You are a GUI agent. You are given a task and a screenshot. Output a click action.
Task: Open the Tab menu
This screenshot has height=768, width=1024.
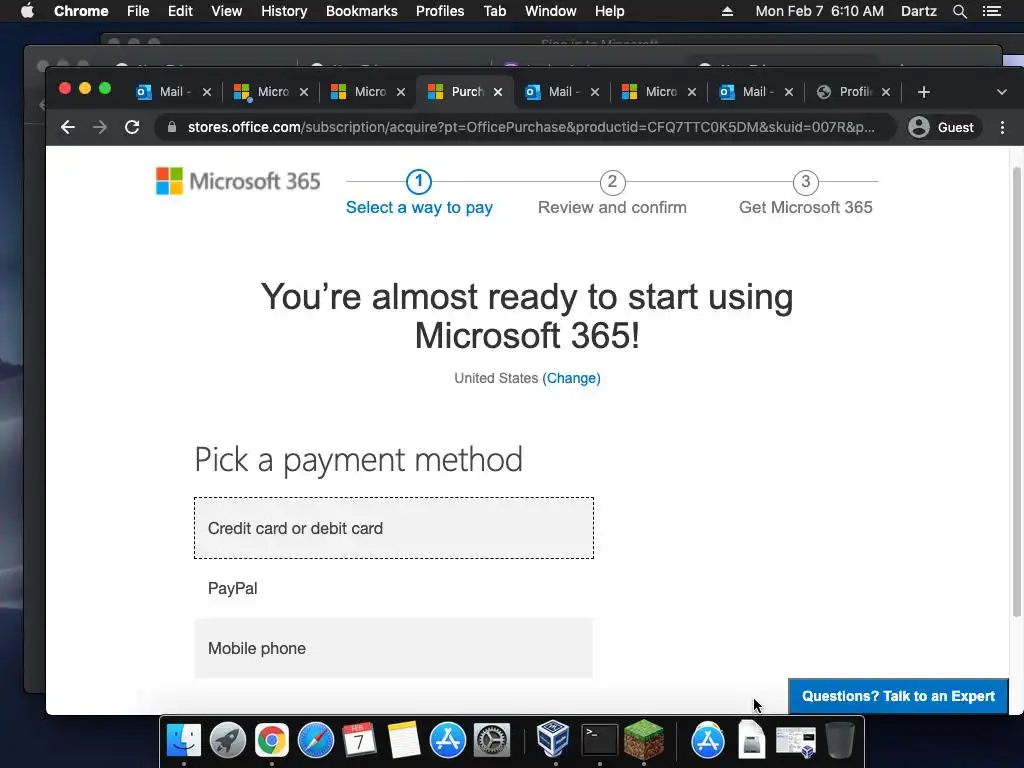click(494, 11)
